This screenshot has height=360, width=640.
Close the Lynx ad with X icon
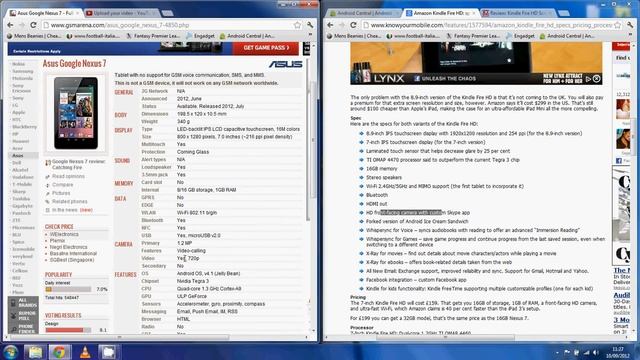click(x=596, y=79)
